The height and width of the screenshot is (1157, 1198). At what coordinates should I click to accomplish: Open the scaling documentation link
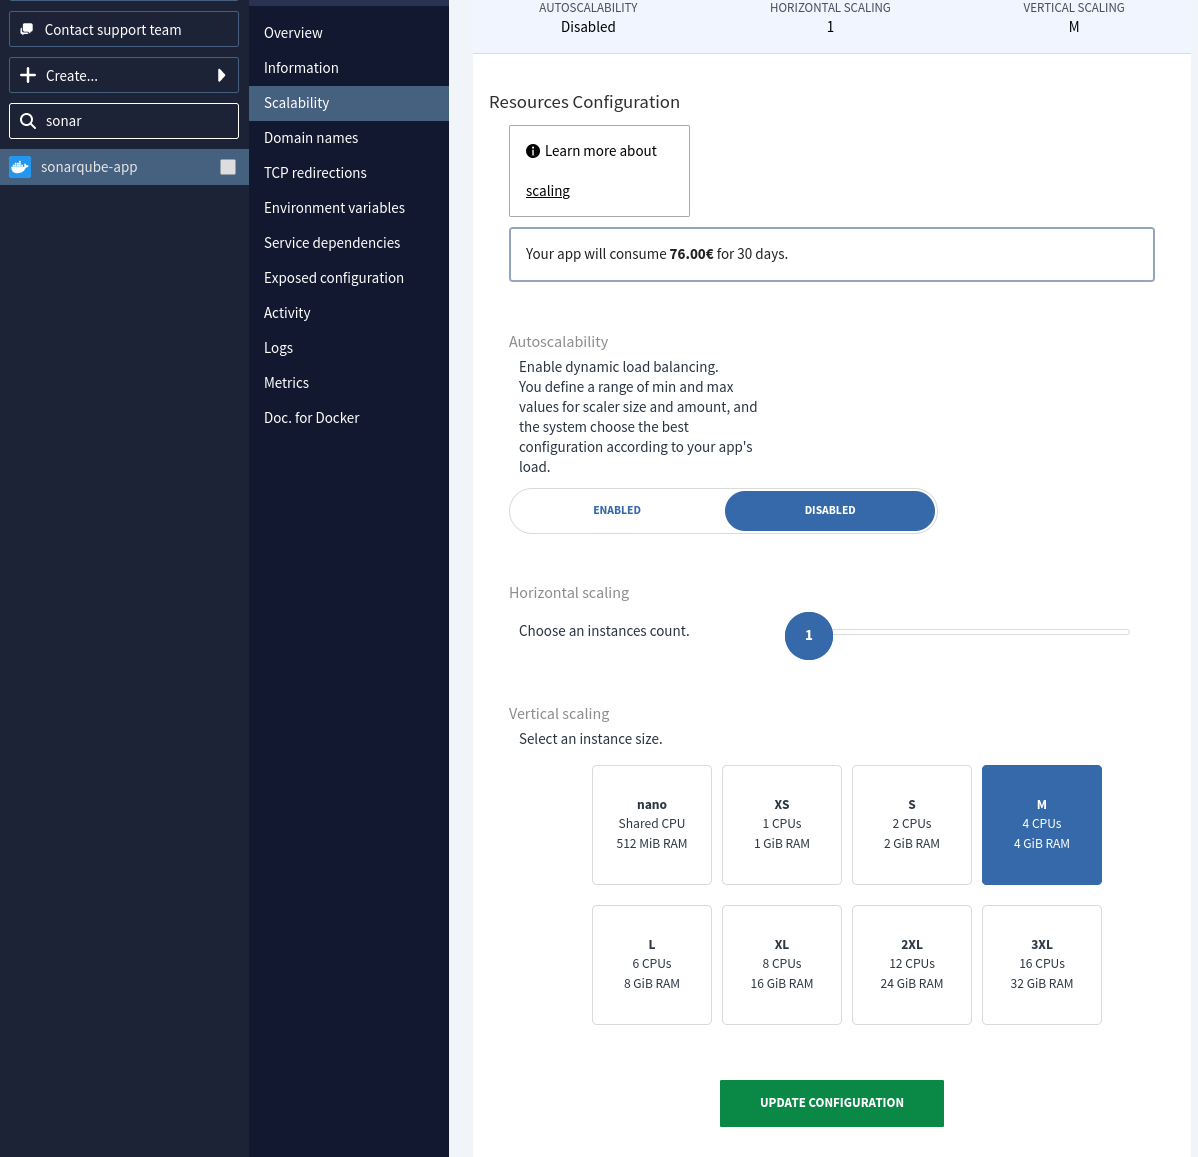pyautogui.click(x=547, y=190)
